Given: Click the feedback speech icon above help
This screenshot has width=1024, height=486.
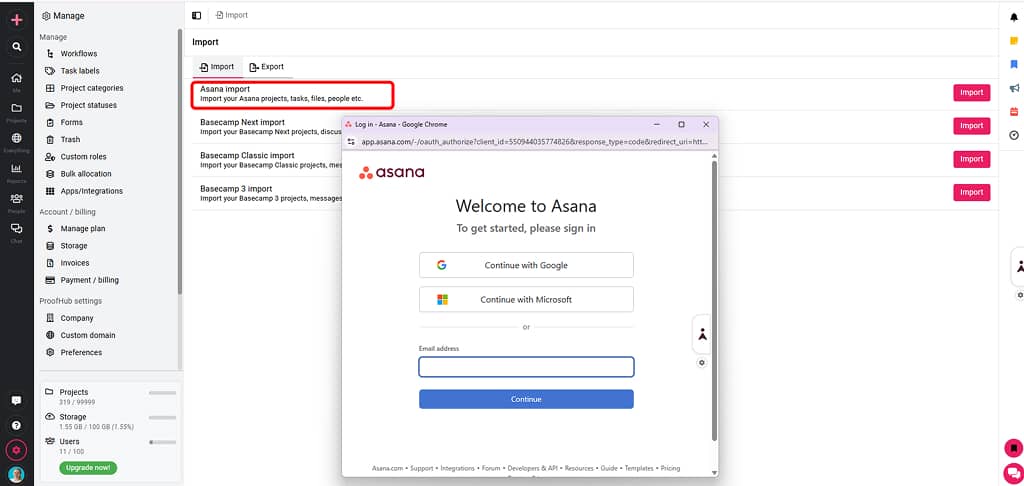Looking at the screenshot, I should pos(16,400).
